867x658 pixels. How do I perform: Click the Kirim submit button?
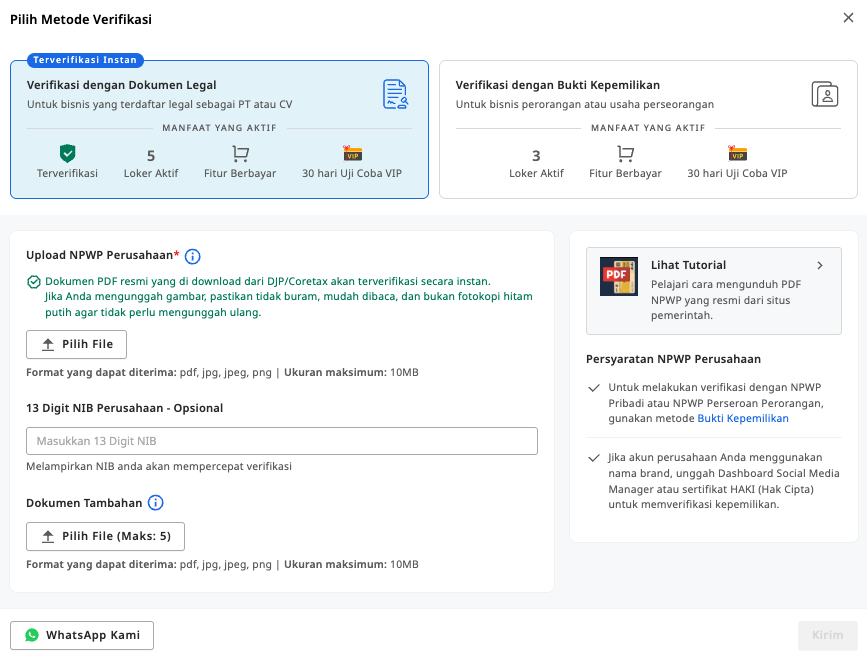click(828, 635)
